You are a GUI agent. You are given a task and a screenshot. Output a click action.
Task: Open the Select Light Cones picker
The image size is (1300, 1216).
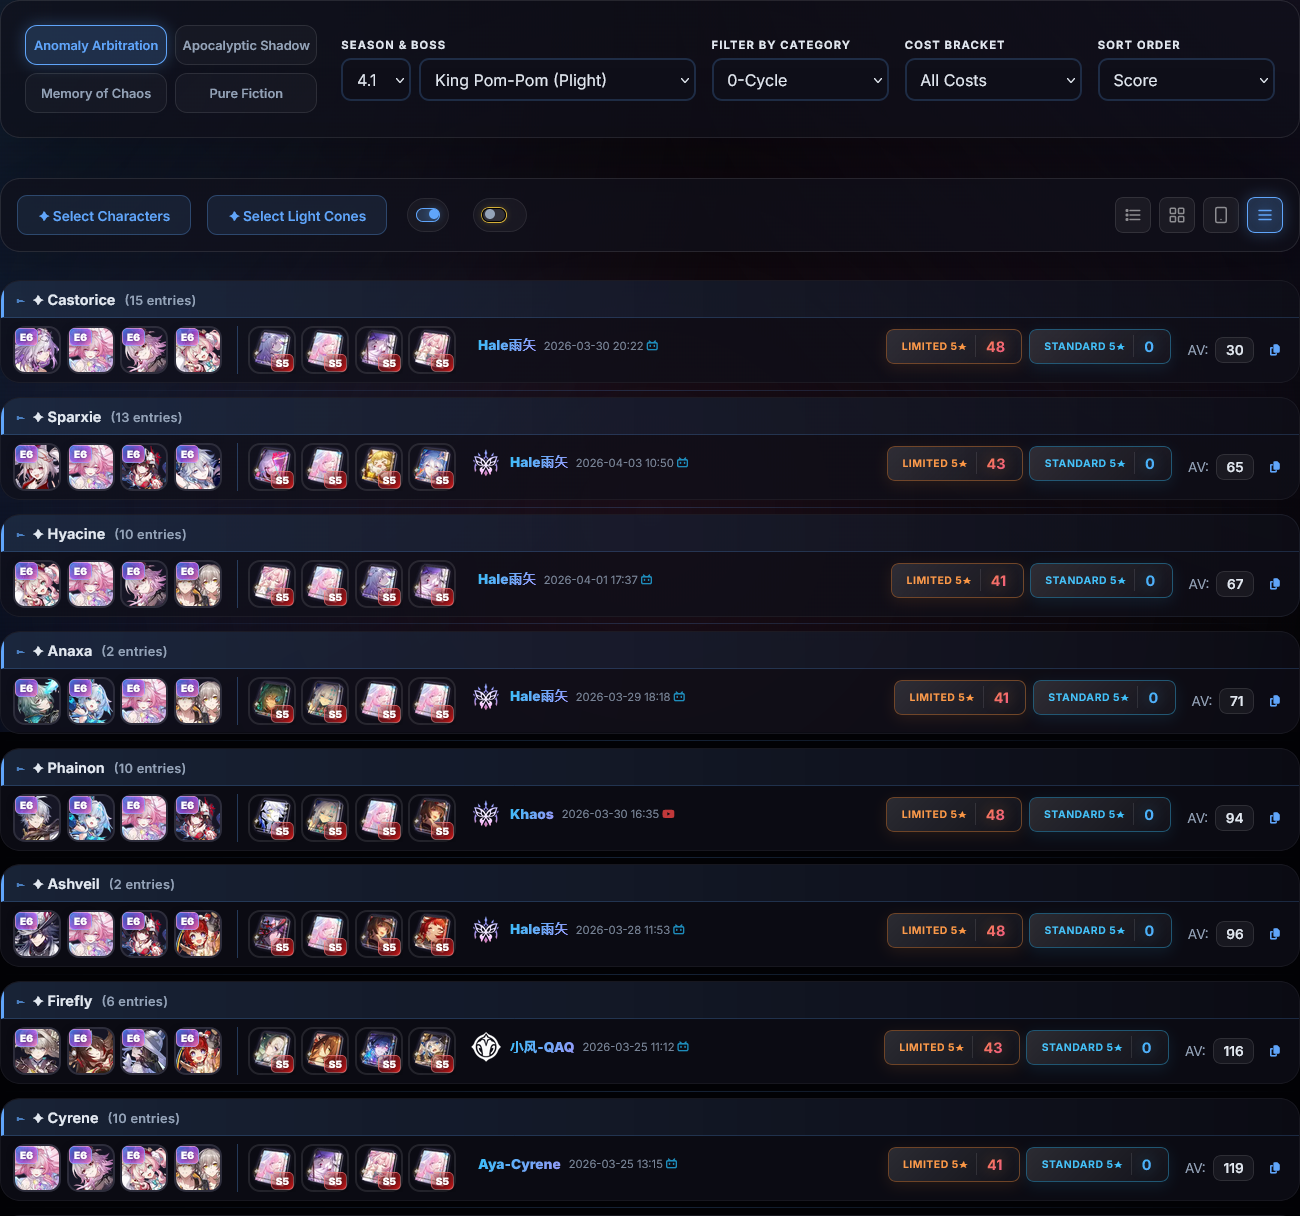pos(297,215)
